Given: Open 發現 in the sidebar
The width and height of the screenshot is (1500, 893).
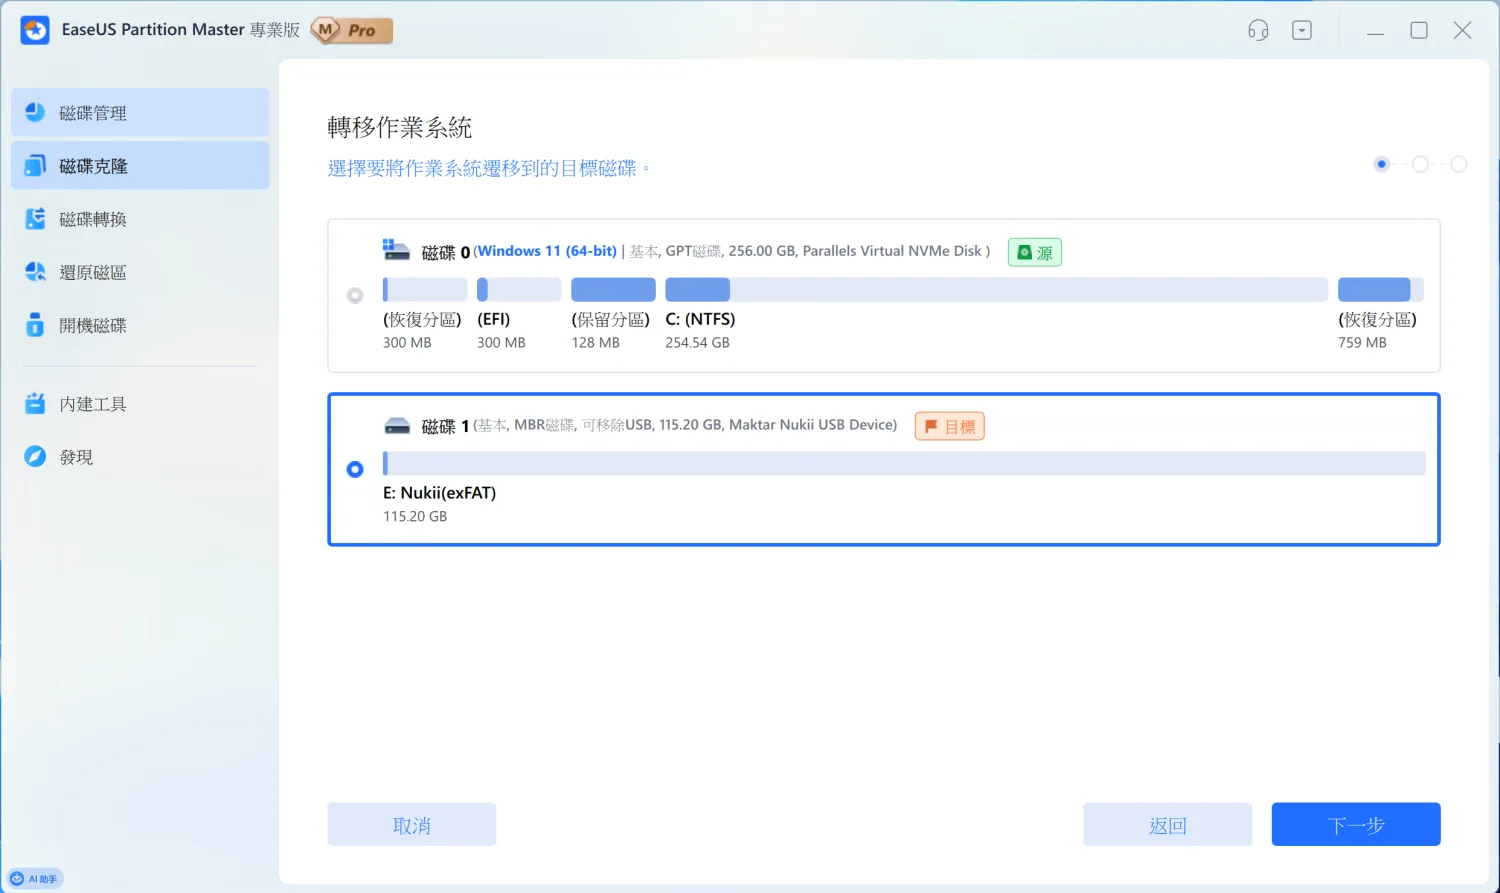Looking at the screenshot, I should coord(140,456).
